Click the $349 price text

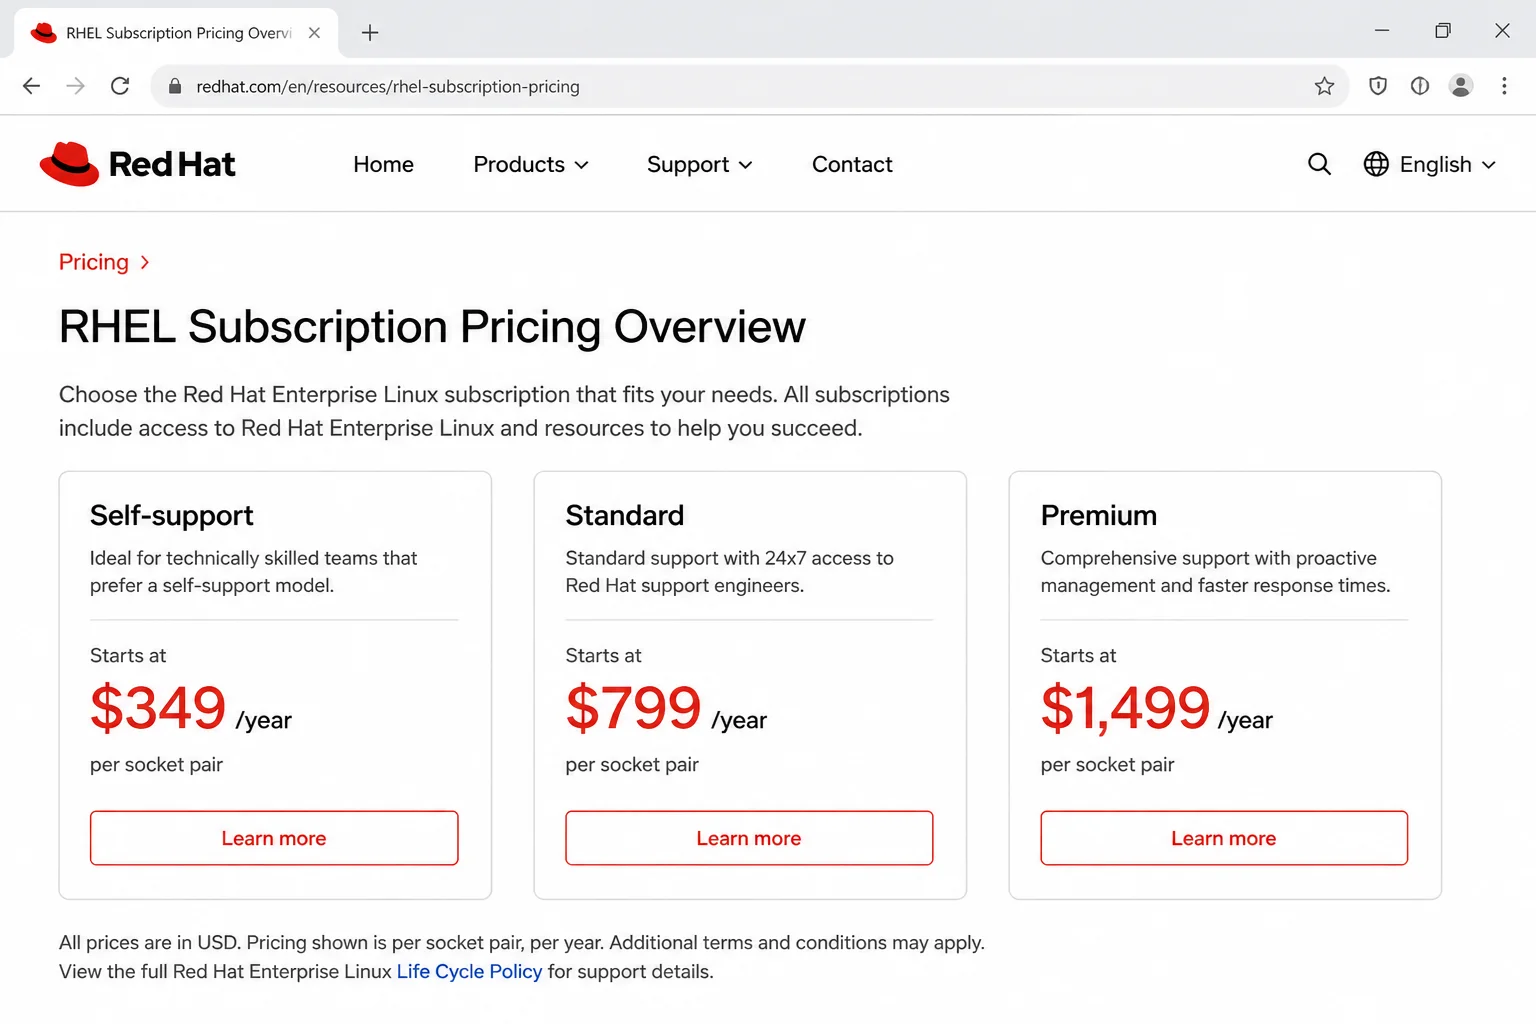158,708
